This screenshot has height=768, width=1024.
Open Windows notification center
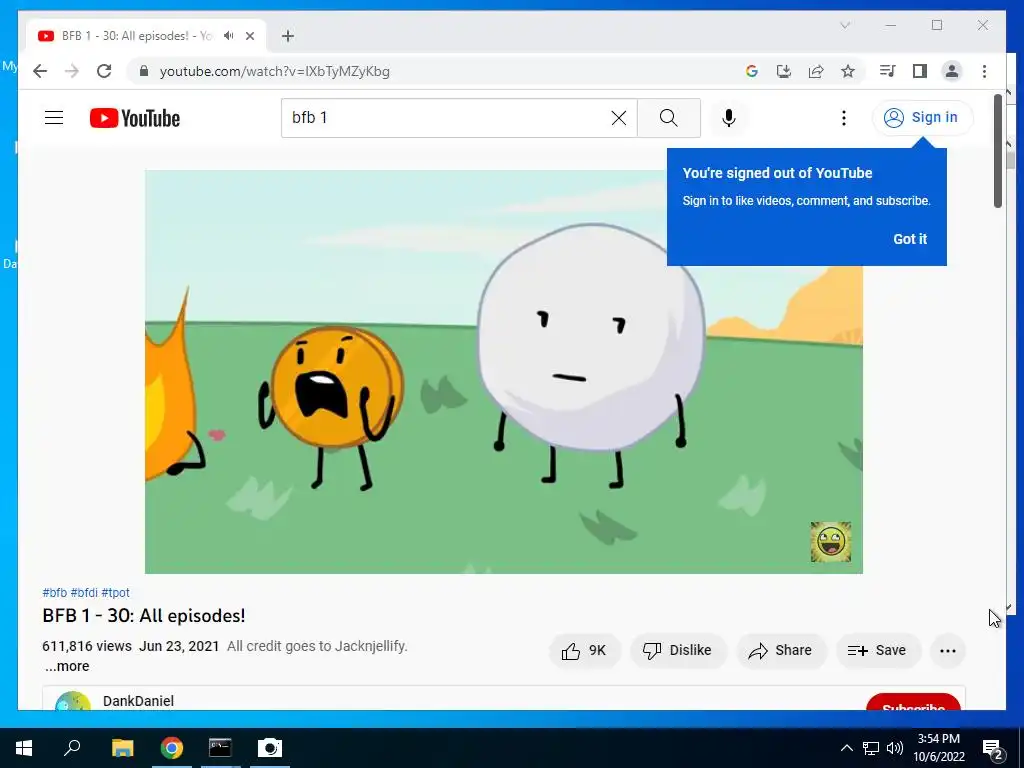coord(993,748)
